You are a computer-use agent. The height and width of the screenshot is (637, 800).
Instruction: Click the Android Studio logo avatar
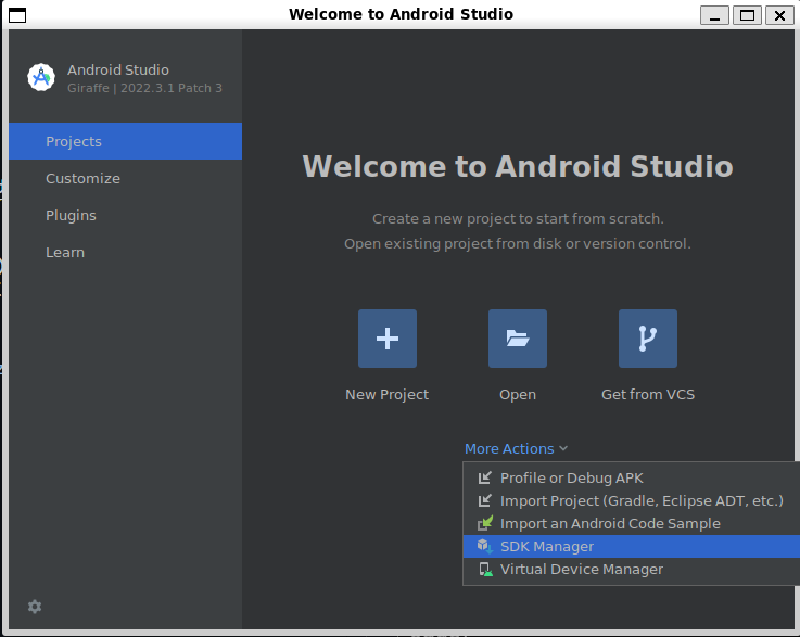point(40,78)
